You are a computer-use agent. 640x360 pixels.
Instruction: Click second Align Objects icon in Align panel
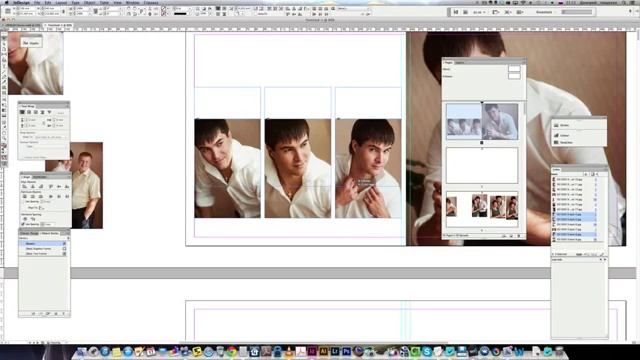33,187
